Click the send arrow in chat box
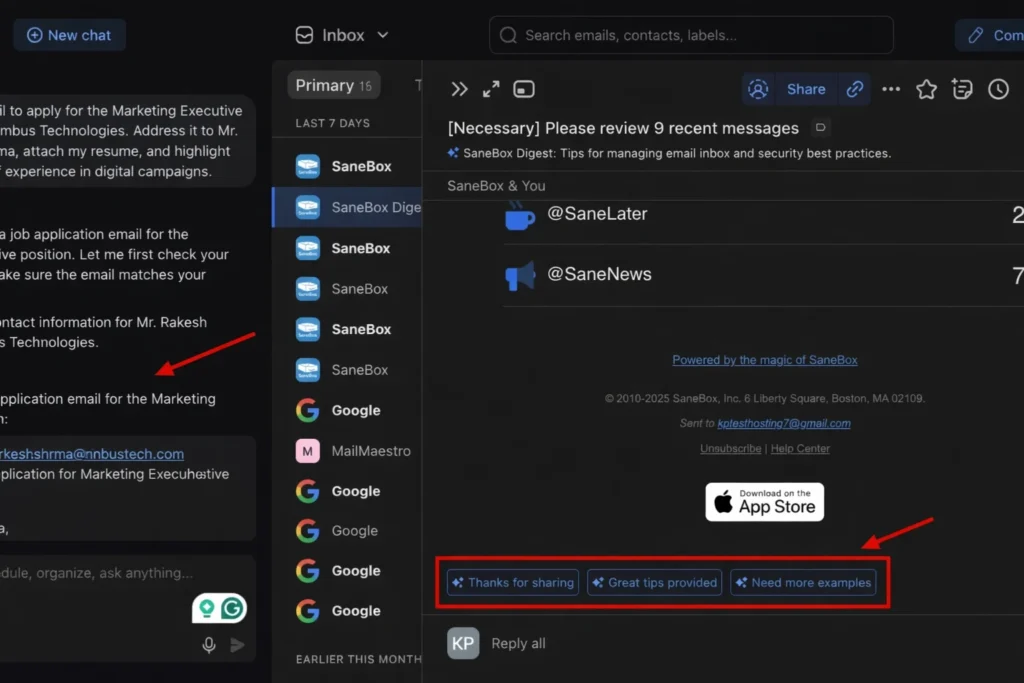 coord(237,645)
